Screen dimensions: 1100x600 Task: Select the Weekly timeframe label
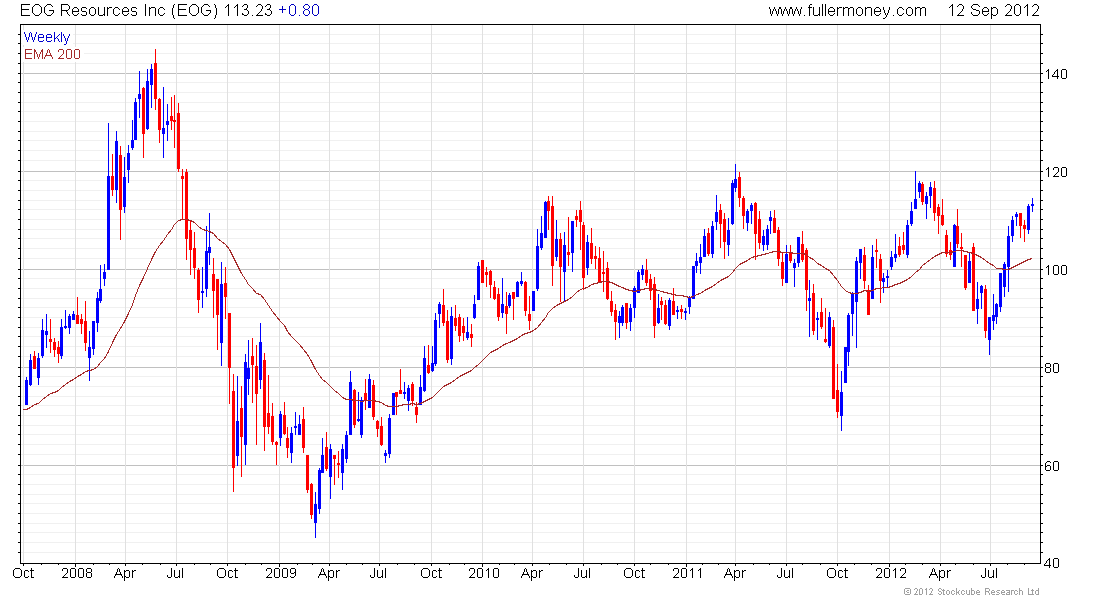click(x=47, y=38)
